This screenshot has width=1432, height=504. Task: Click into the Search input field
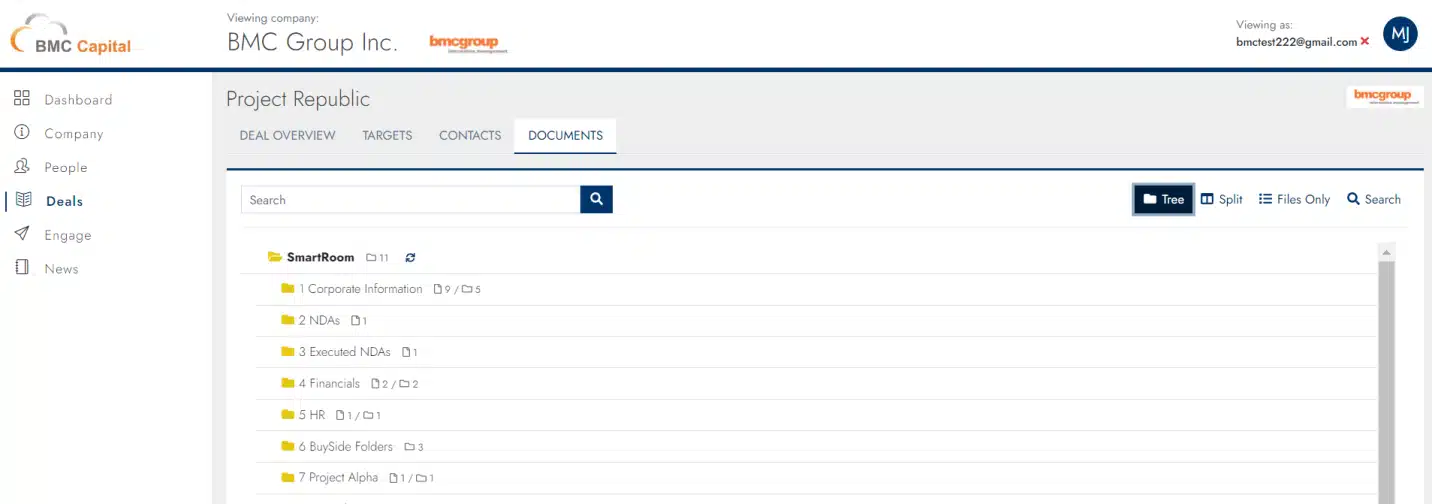coord(411,199)
